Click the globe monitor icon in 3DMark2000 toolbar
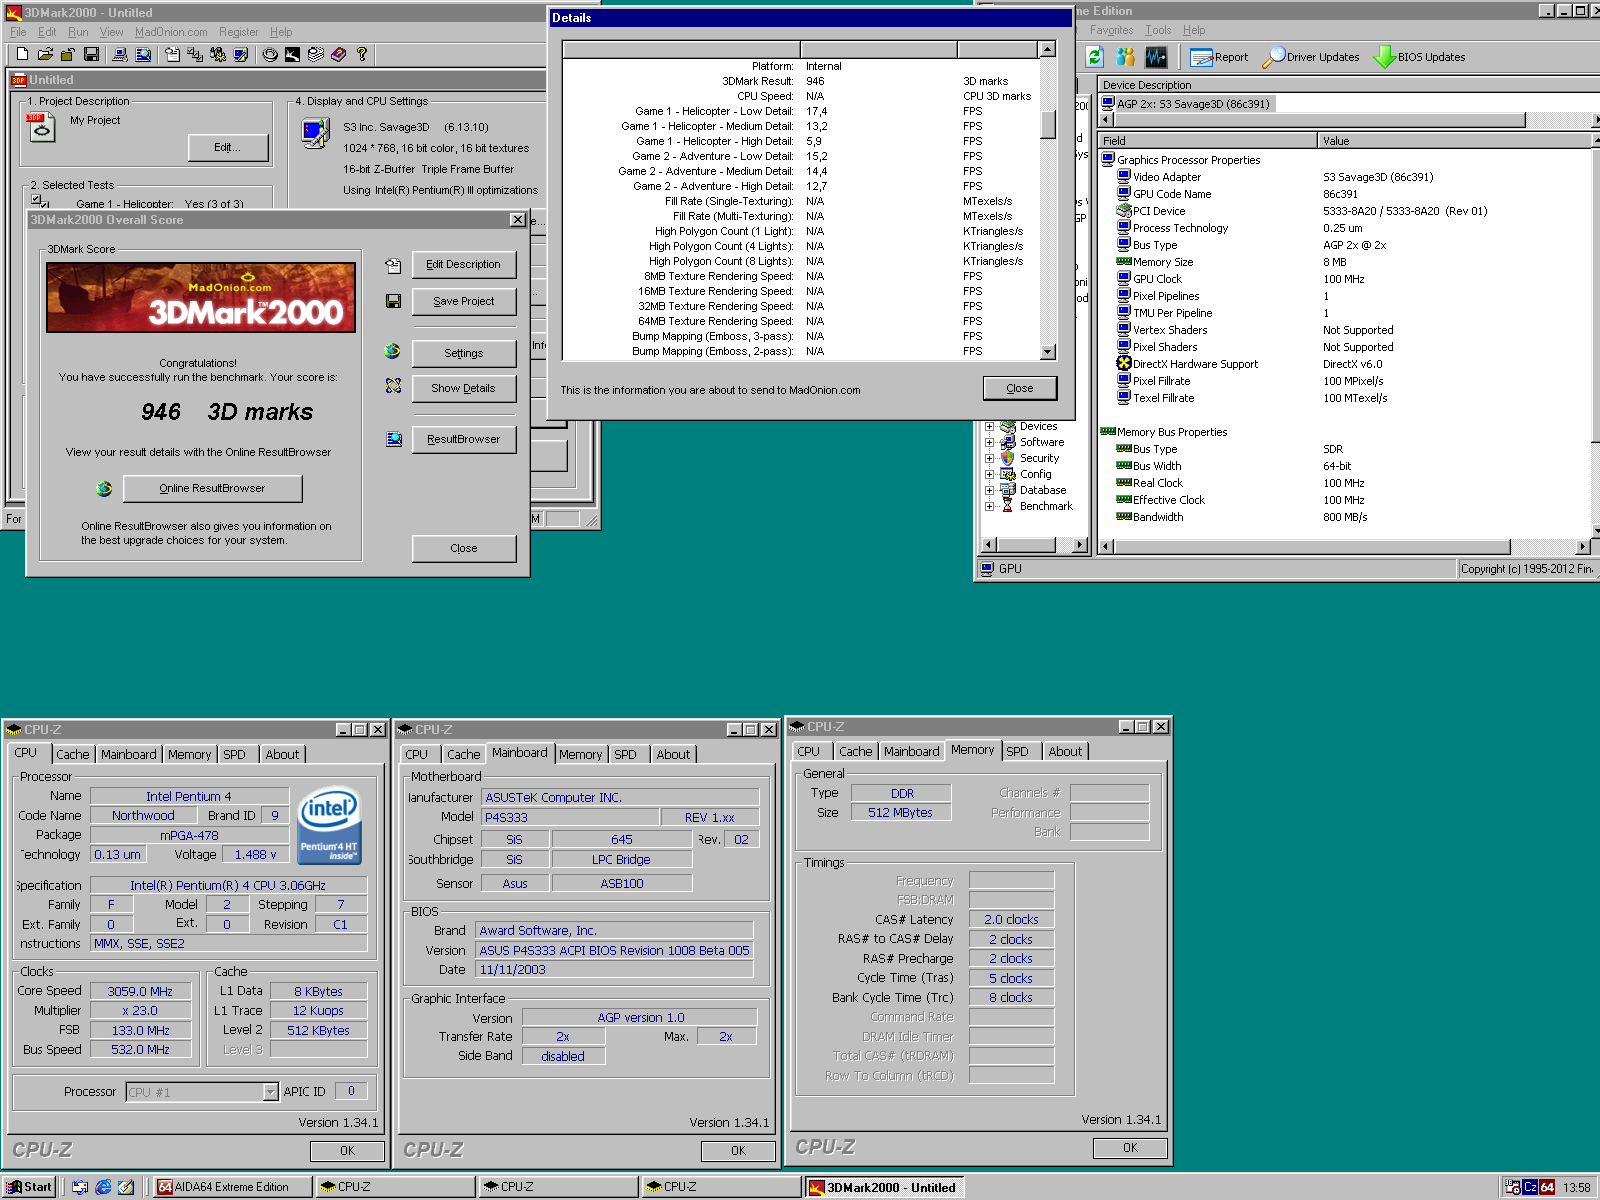1600x1200 pixels. [143, 54]
